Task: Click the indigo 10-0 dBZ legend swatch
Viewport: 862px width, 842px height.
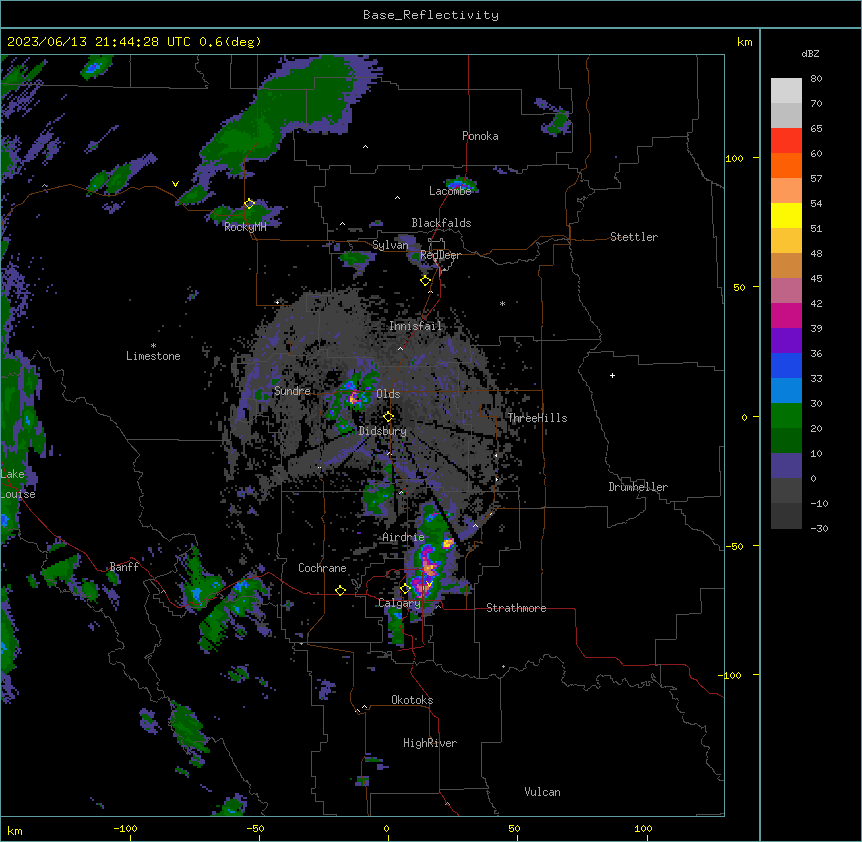Action: 786,466
